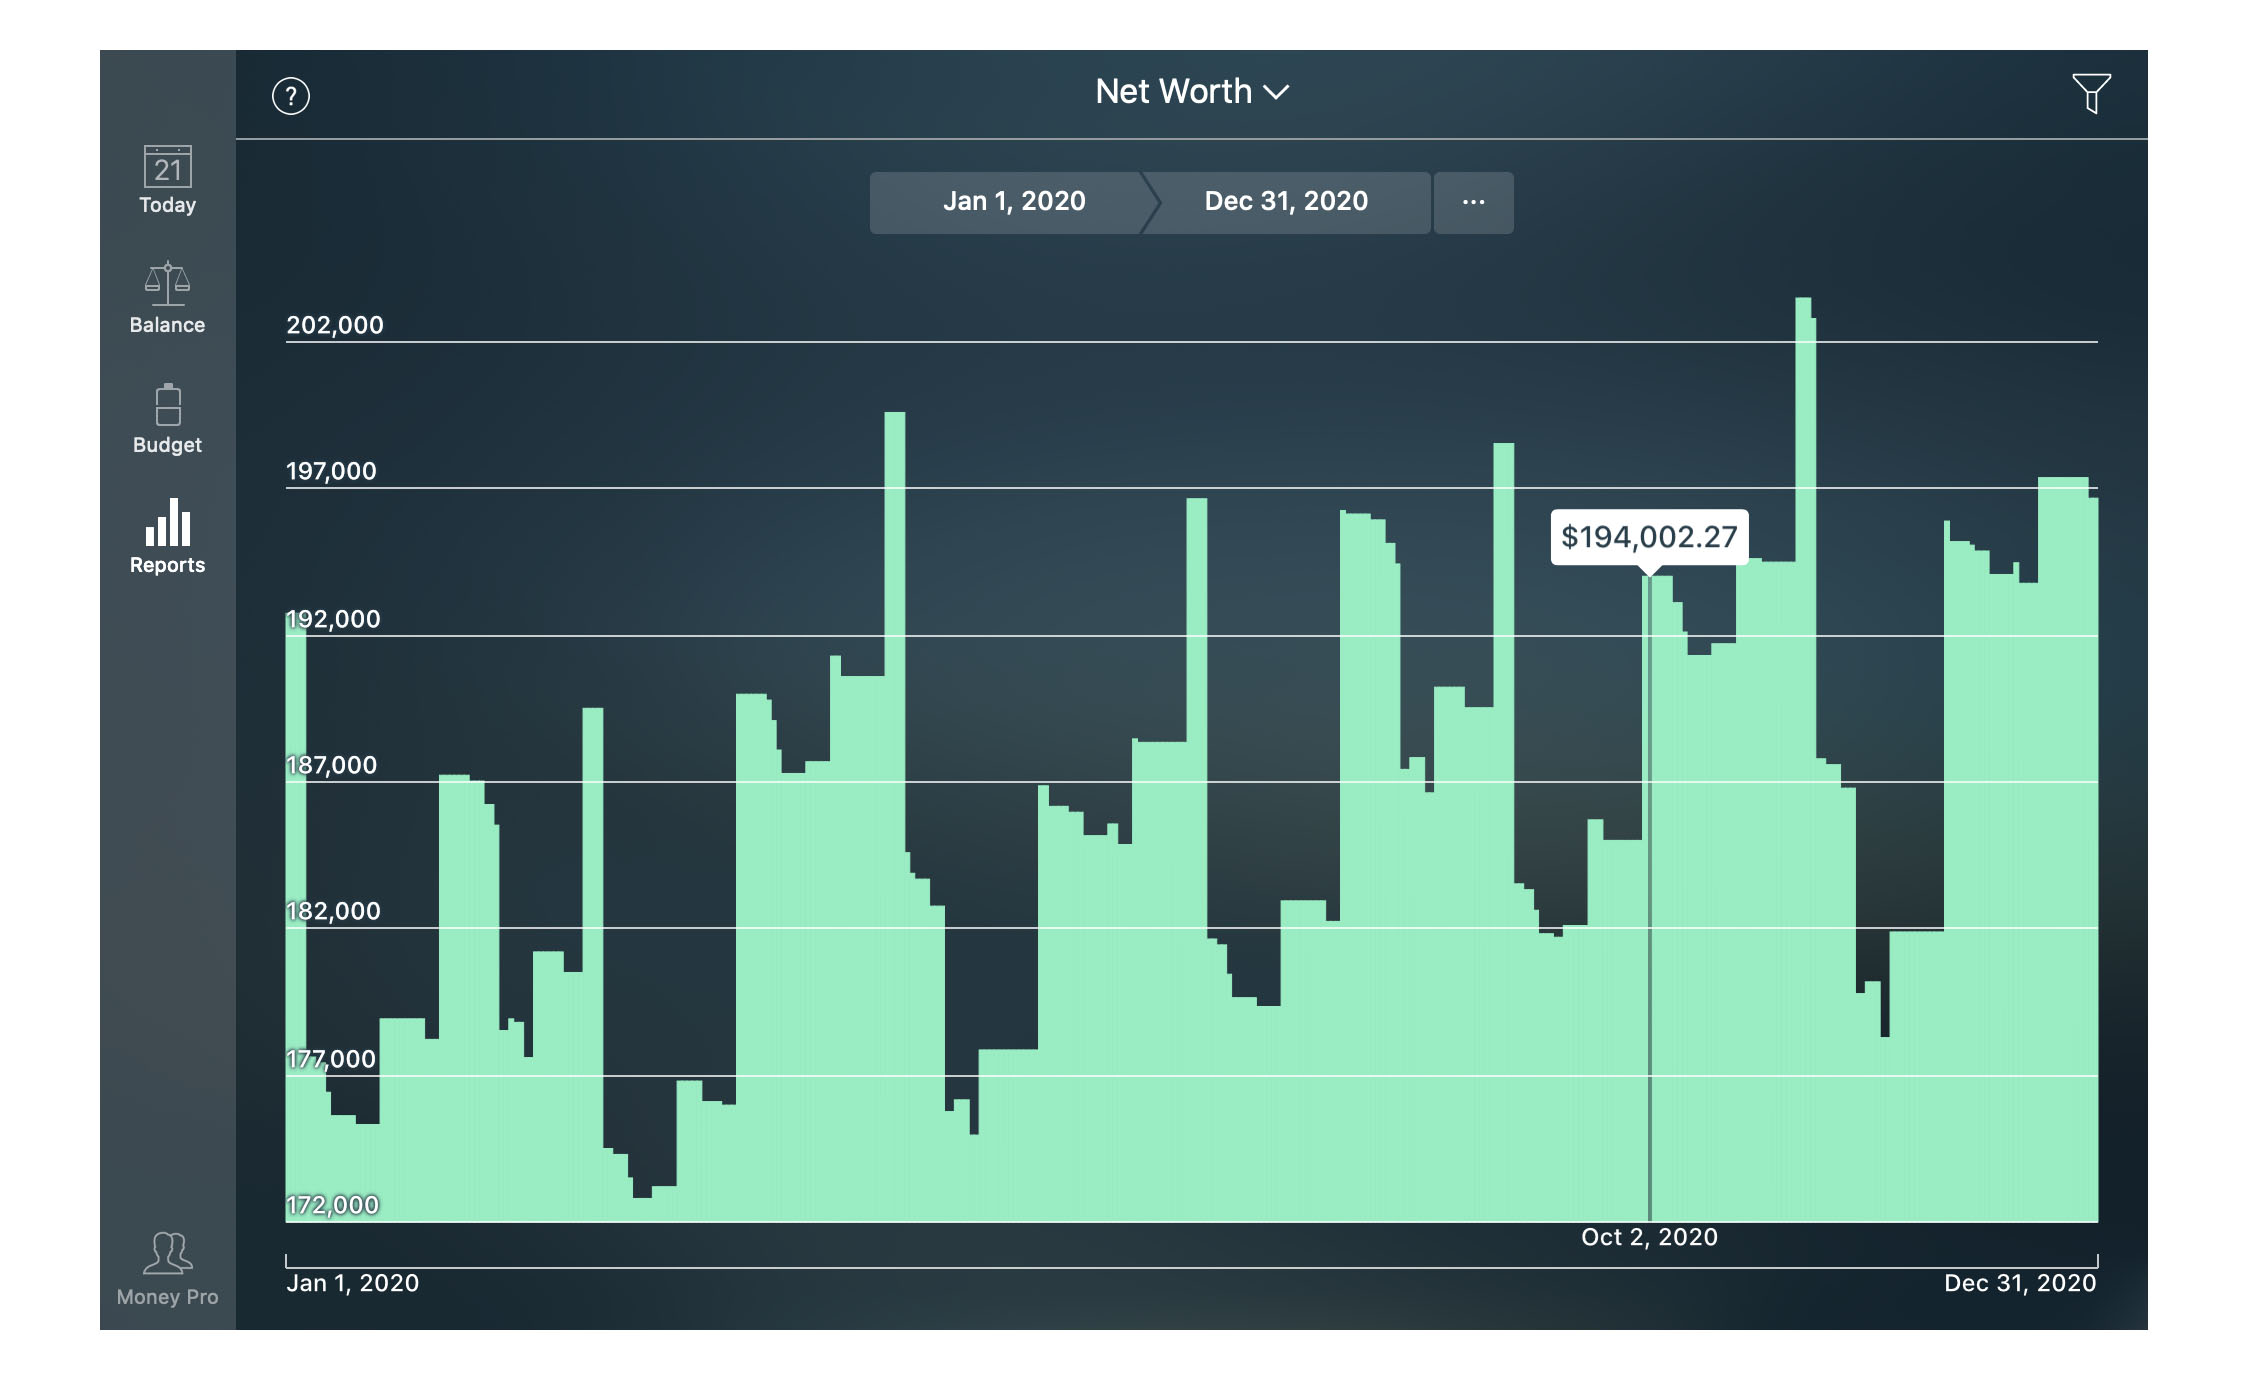Click the Oct 2, 2020 marker label
2248x1380 pixels.
(1649, 1237)
